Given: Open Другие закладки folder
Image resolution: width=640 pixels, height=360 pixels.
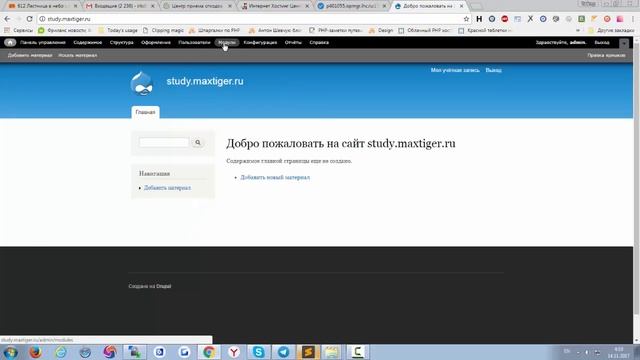Looking at the screenshot, I should pyautogui.click(x=611, y=30).
